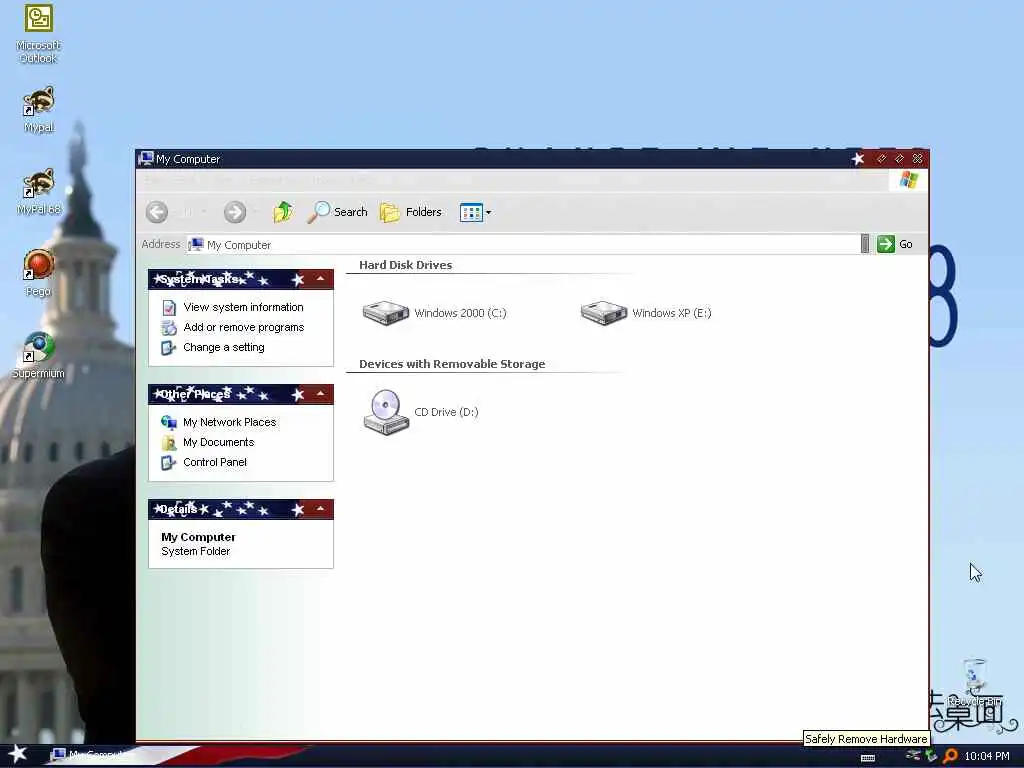Collapse the Details panel

pyautogui.click(x=321, y=509)
